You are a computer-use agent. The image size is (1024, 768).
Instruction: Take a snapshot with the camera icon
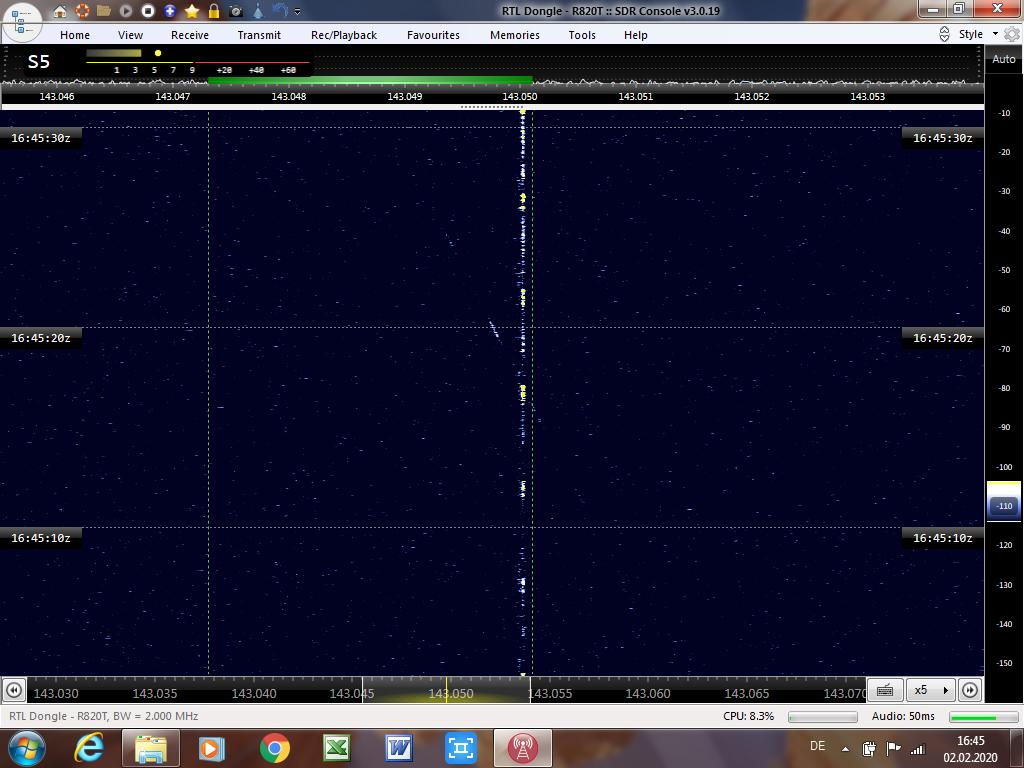click(x=236, y=11)
